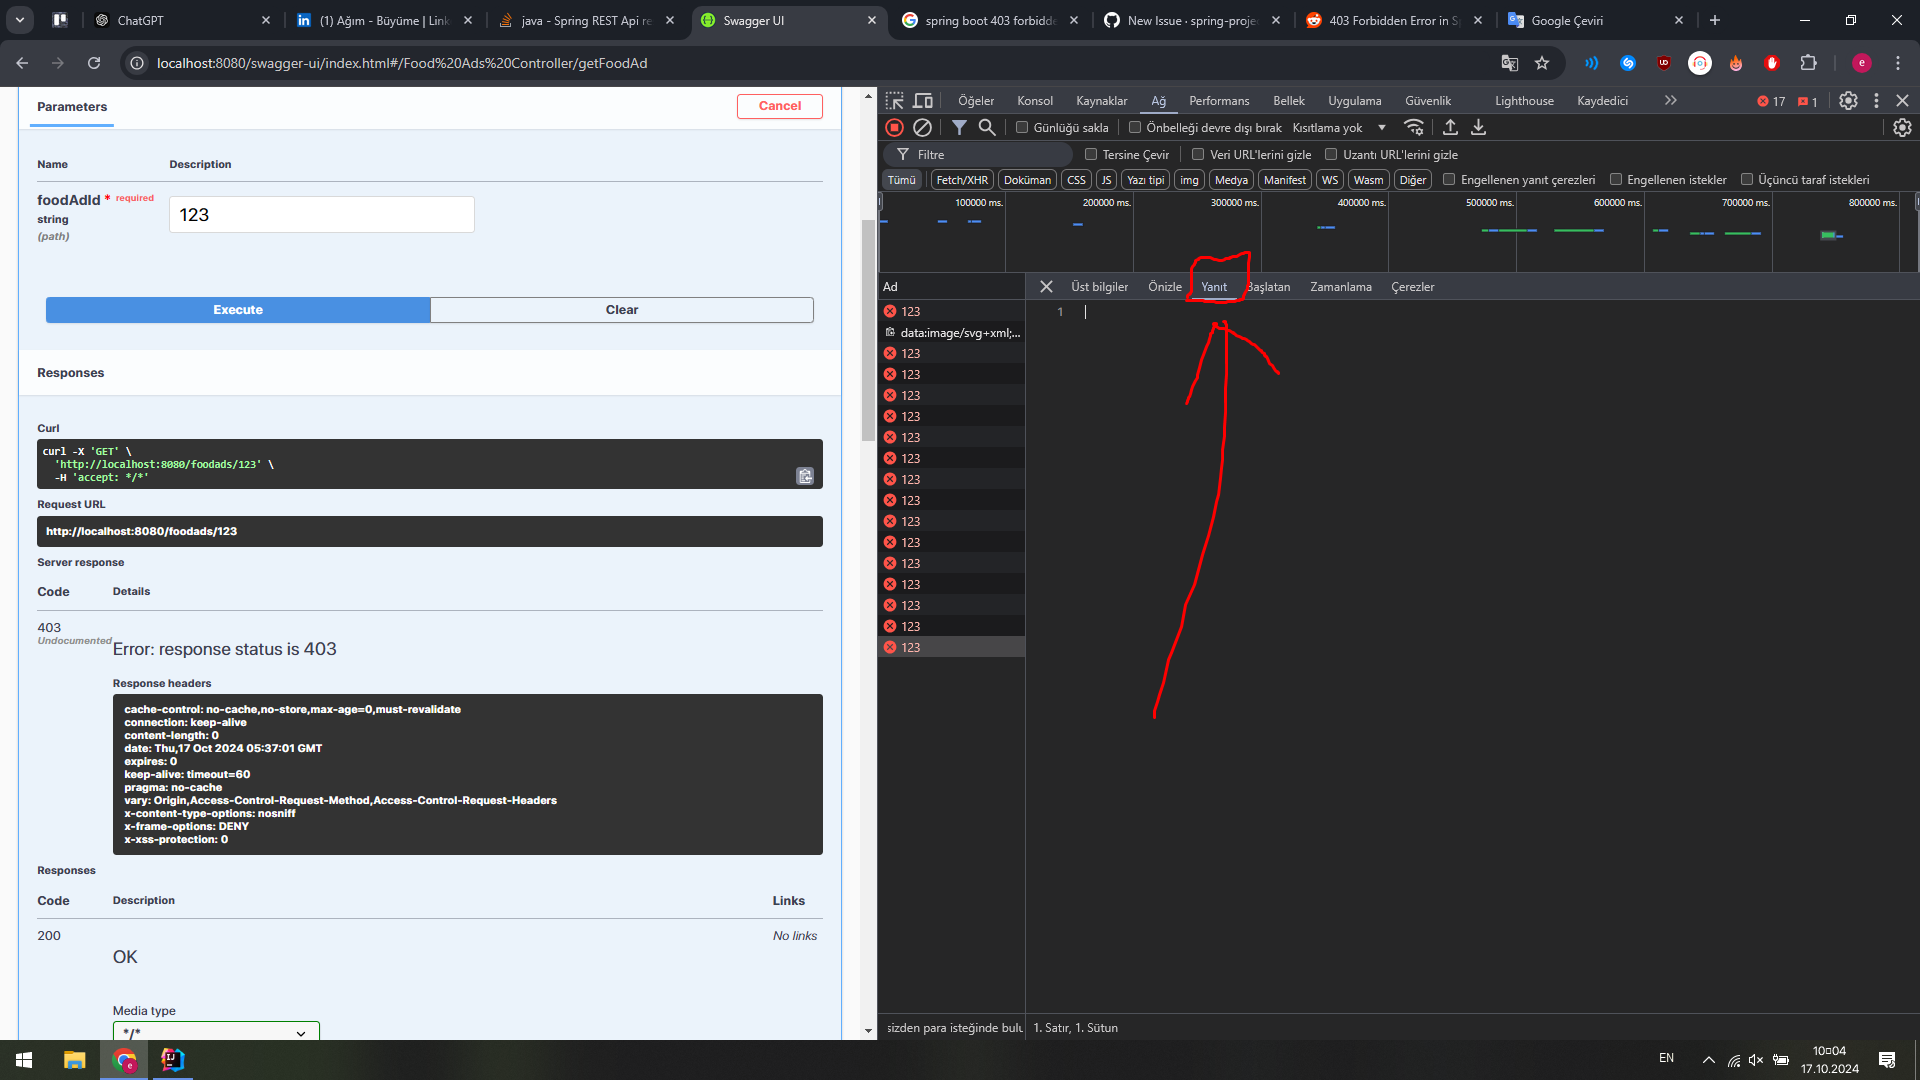Import HAR file using the upload icon

click(x=1449, y=127)
